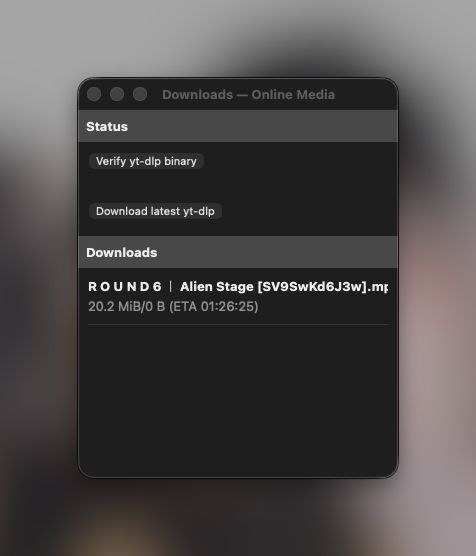Close the Downloads window
This screenshot has height=556, width=476.
click(94, 94)
